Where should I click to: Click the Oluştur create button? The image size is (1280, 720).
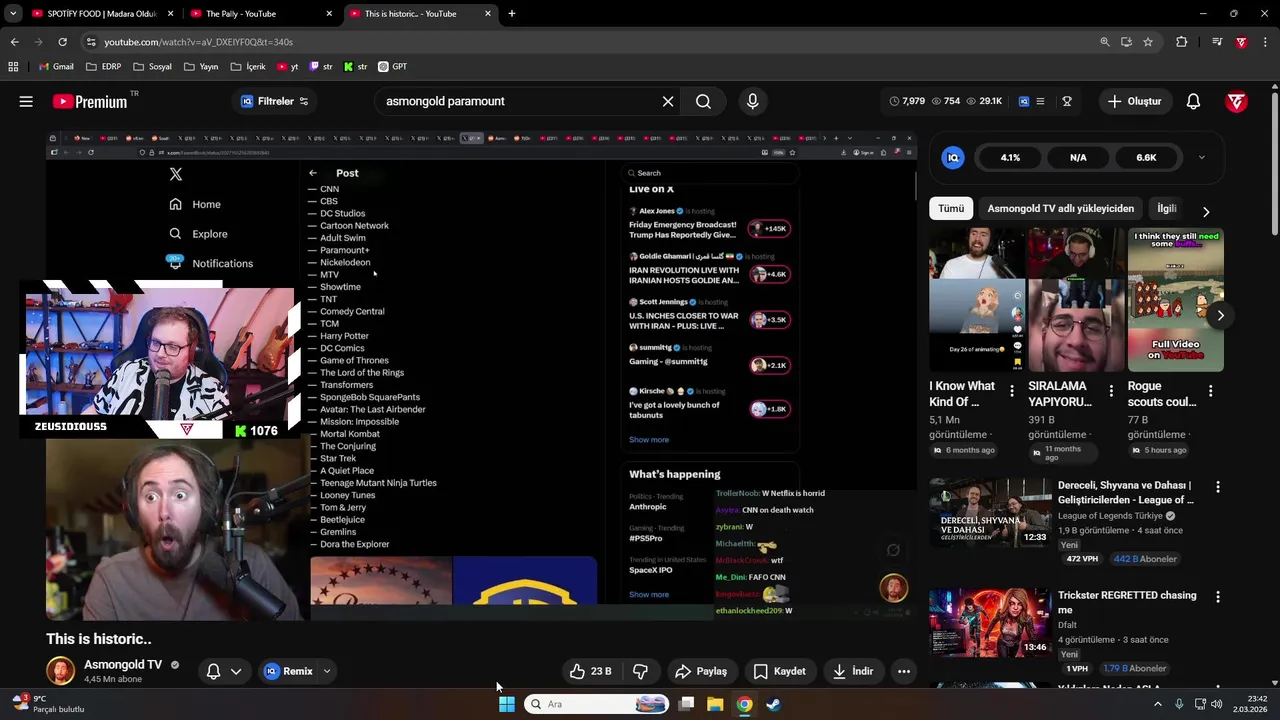click(x=1135, y=101)
